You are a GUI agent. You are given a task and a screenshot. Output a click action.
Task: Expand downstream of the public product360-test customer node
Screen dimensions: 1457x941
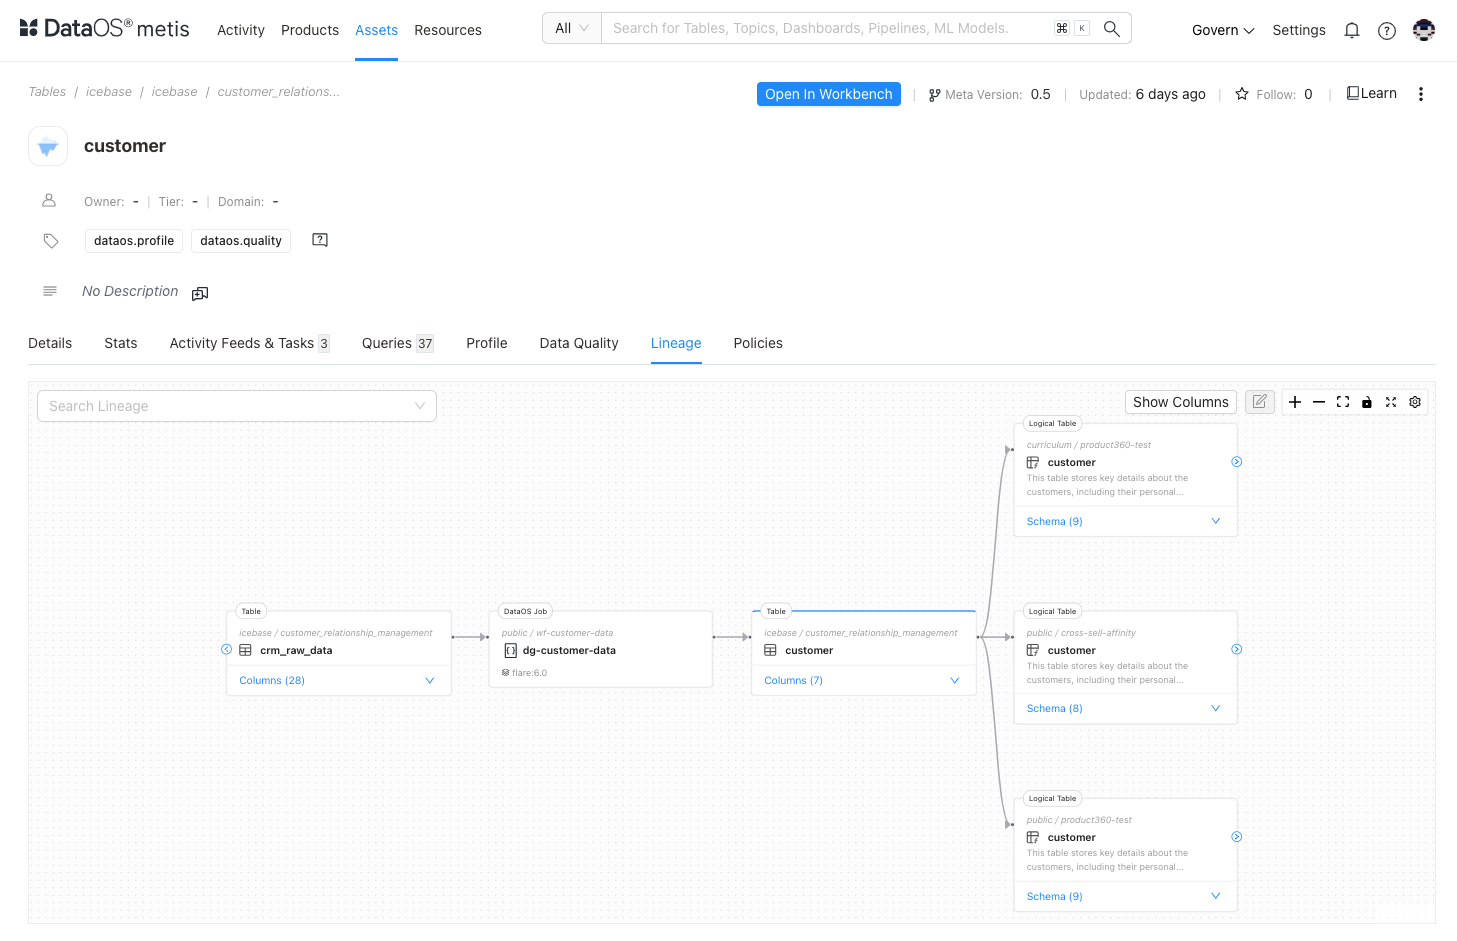[x=1237, y=837]
